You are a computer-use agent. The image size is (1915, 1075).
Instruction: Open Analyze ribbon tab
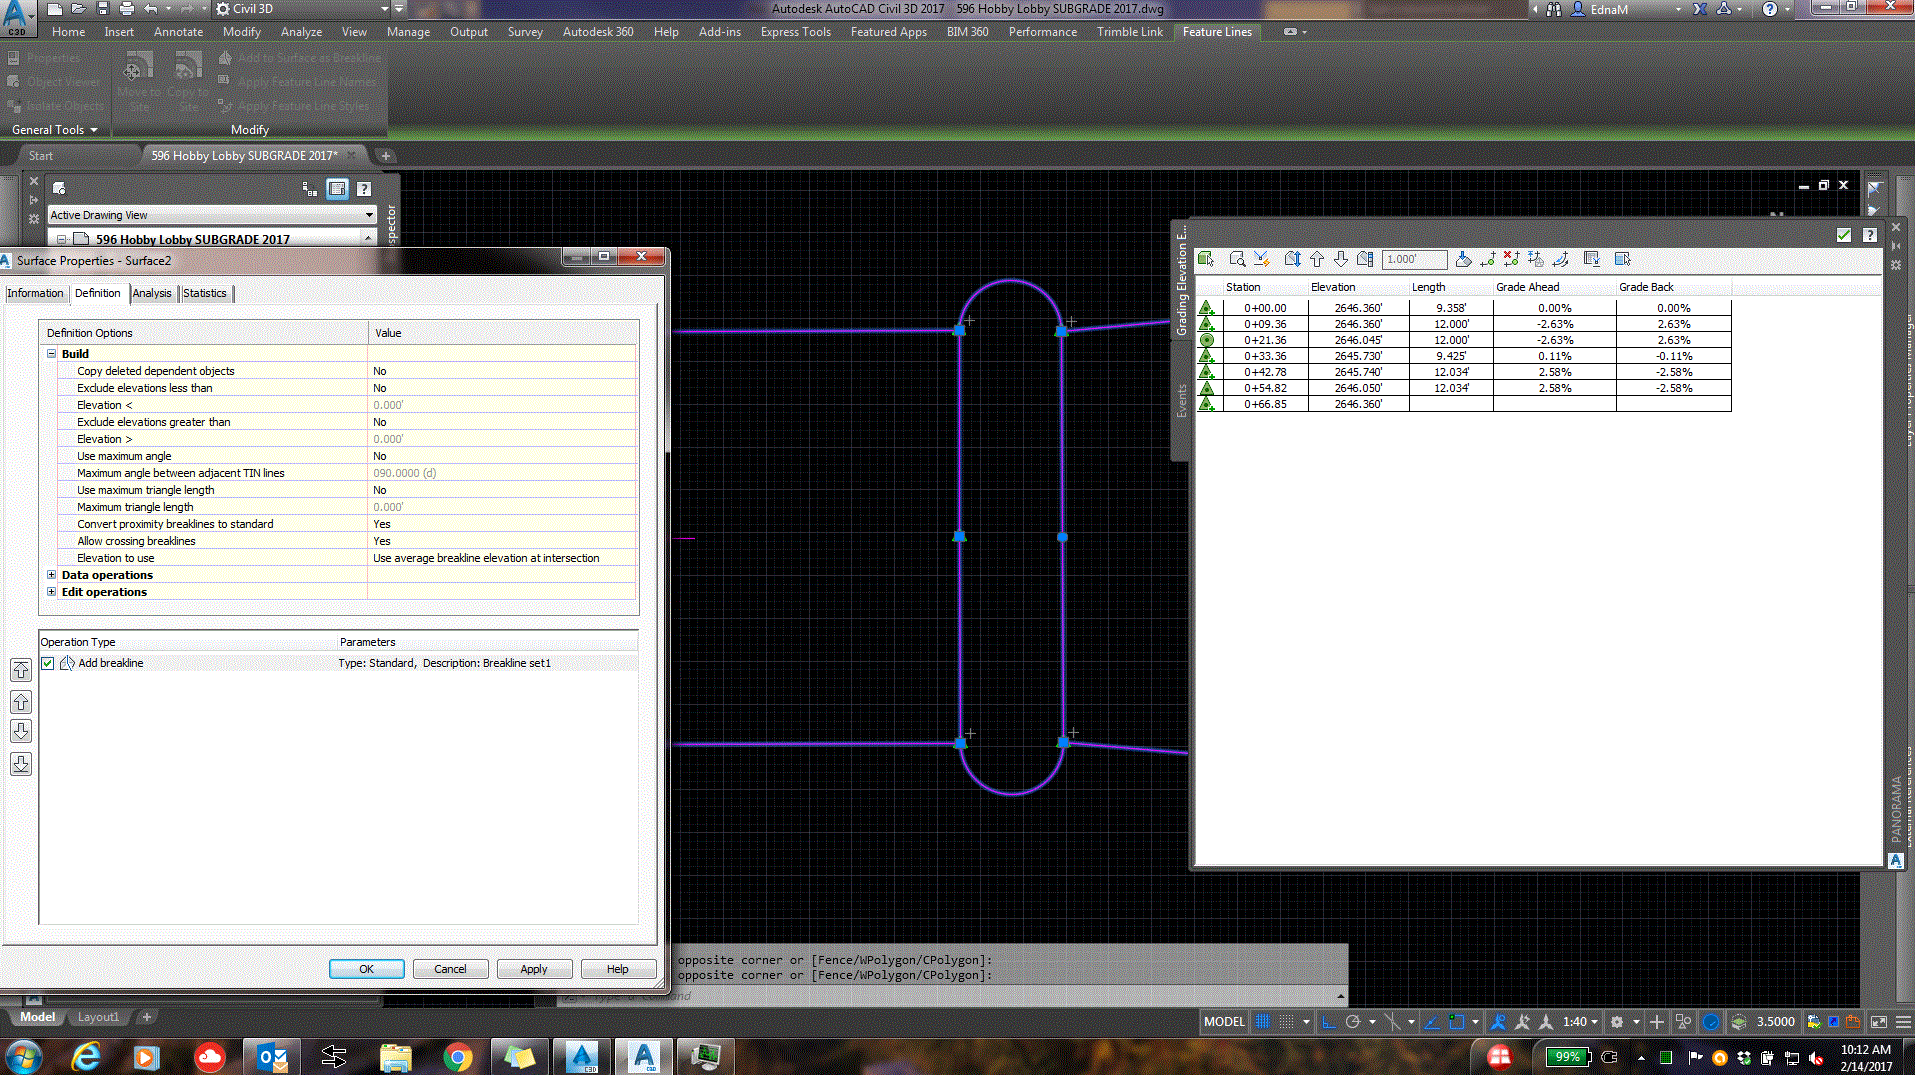(301, 32)
